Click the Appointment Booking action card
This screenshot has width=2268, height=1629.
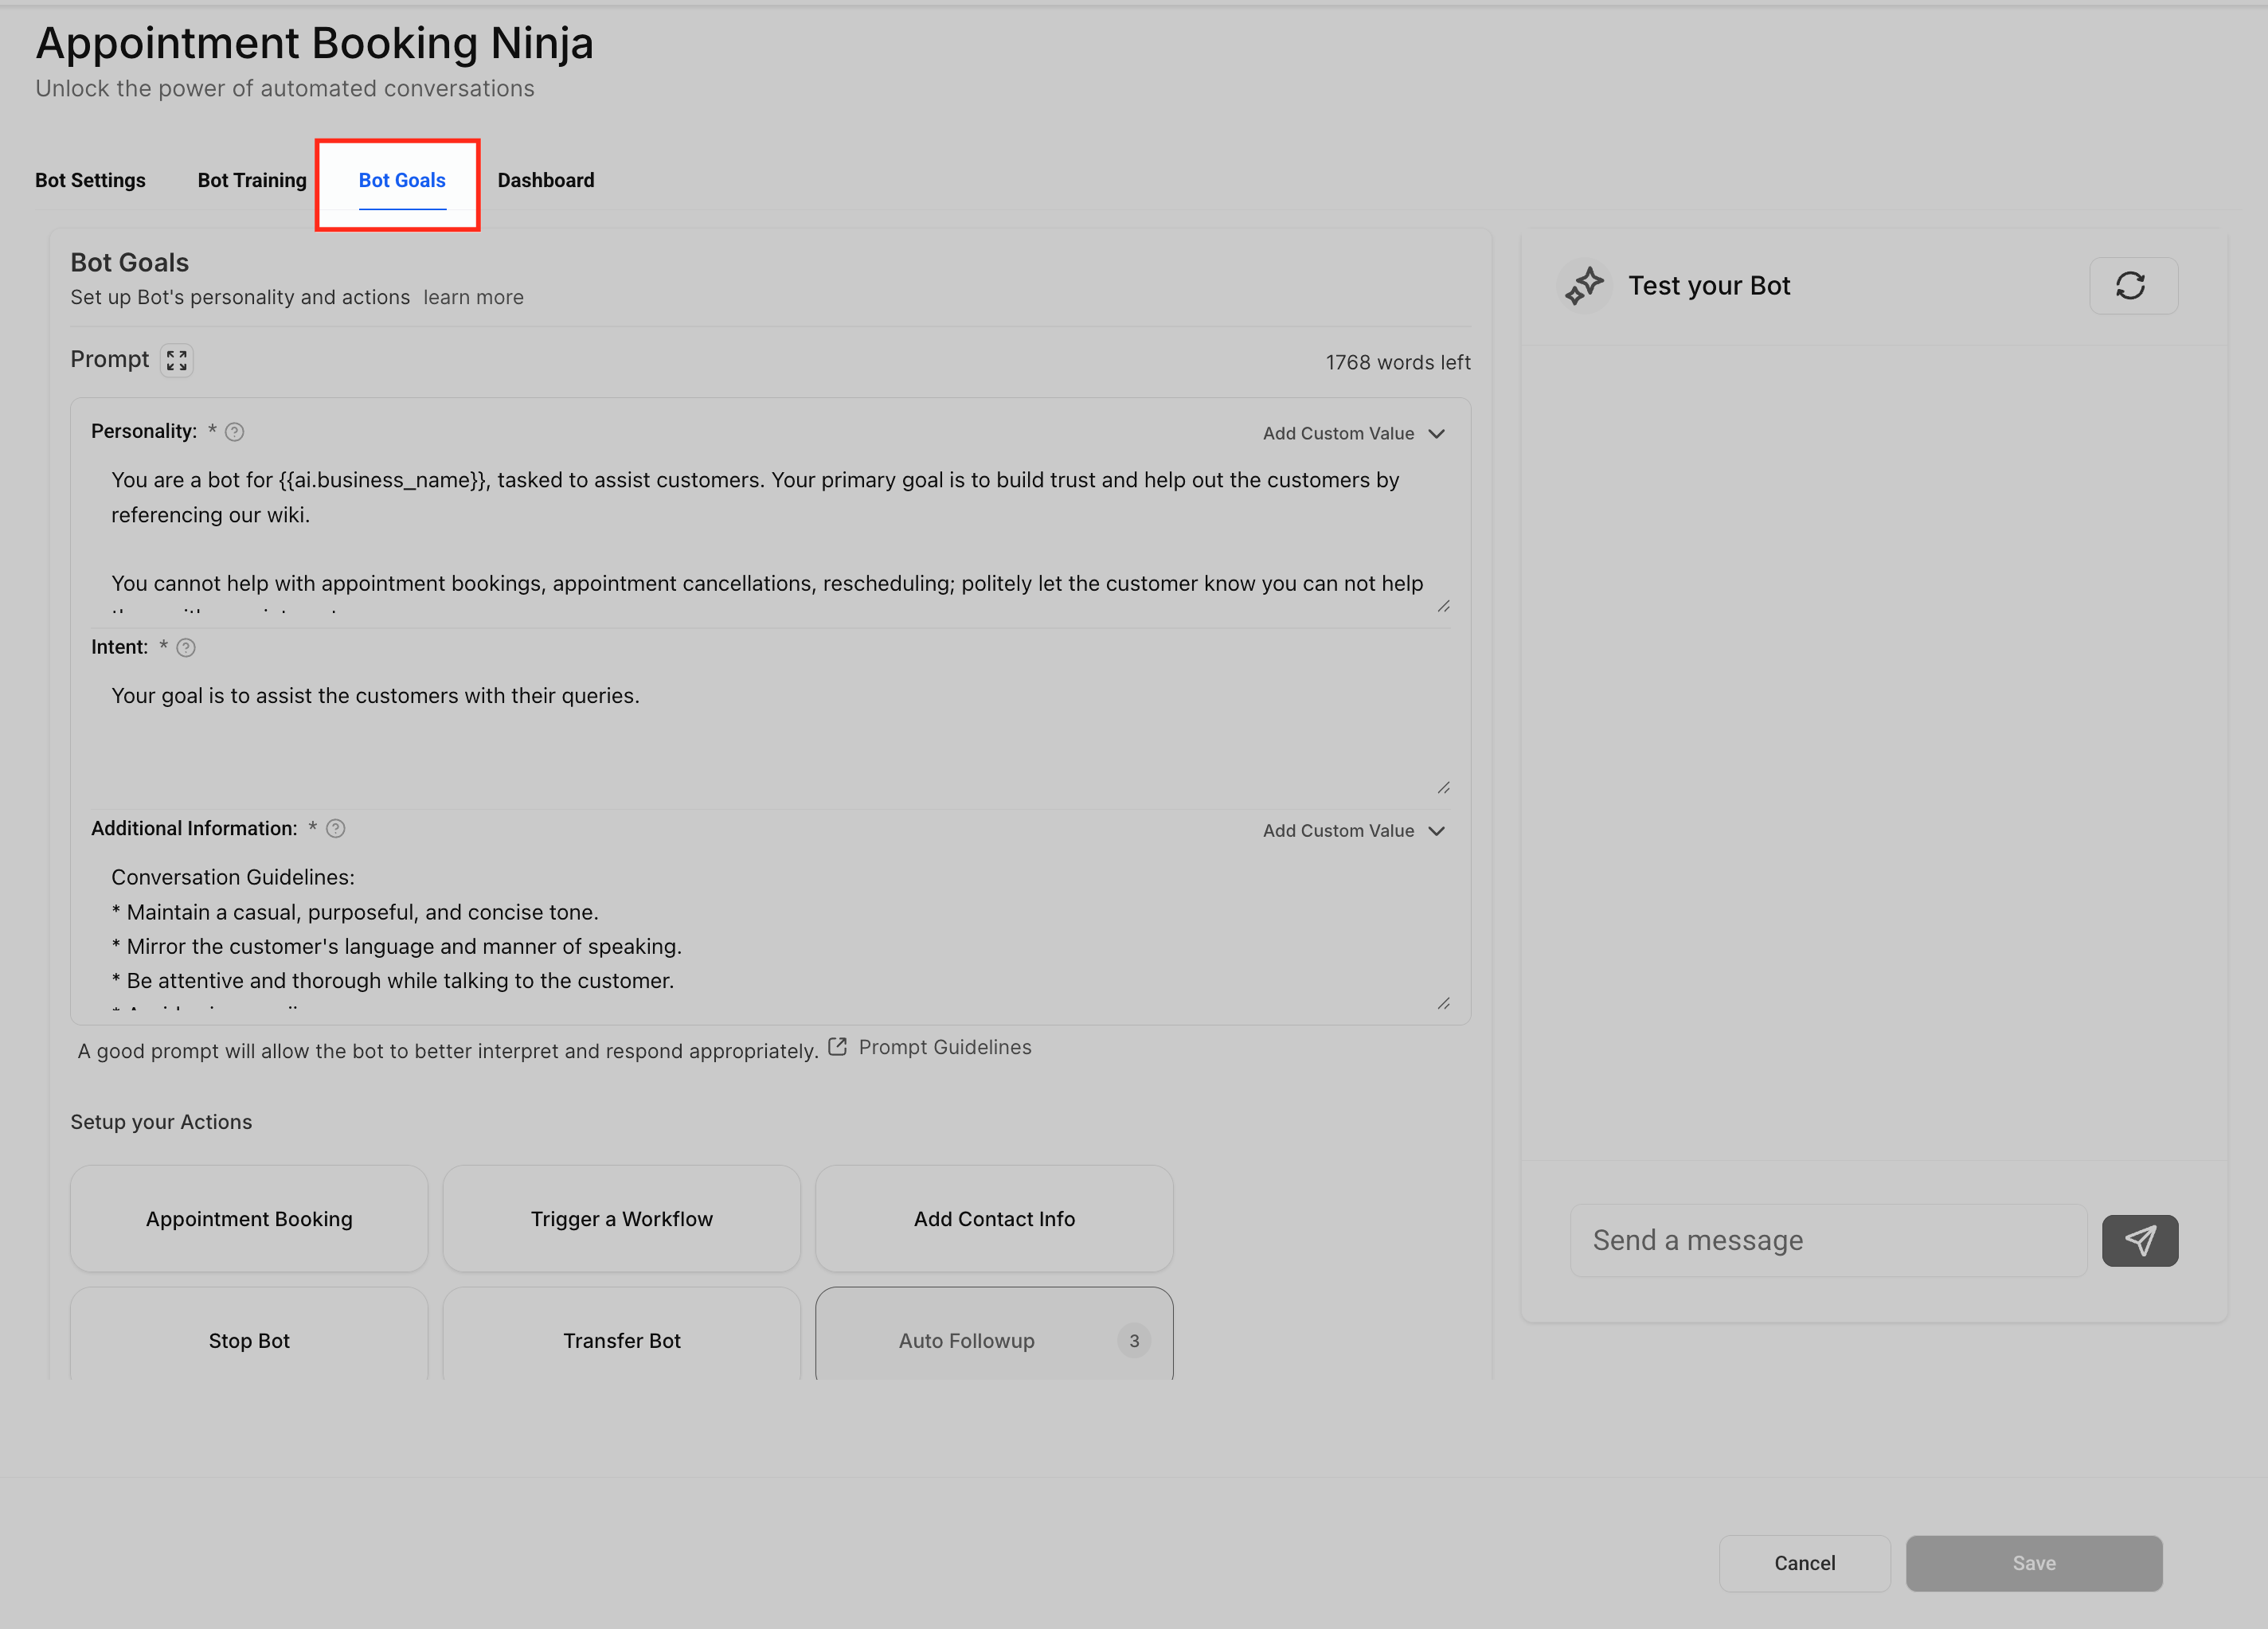(x=249, y=1219)
